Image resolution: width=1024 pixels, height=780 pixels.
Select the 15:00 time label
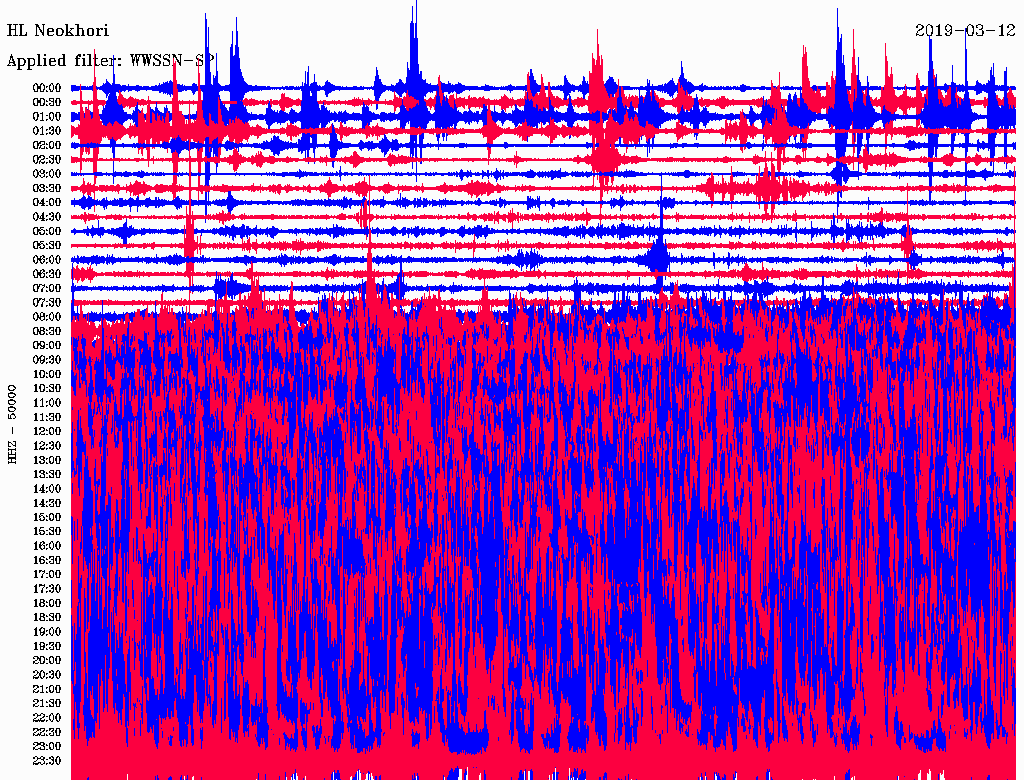click(47, 517)
